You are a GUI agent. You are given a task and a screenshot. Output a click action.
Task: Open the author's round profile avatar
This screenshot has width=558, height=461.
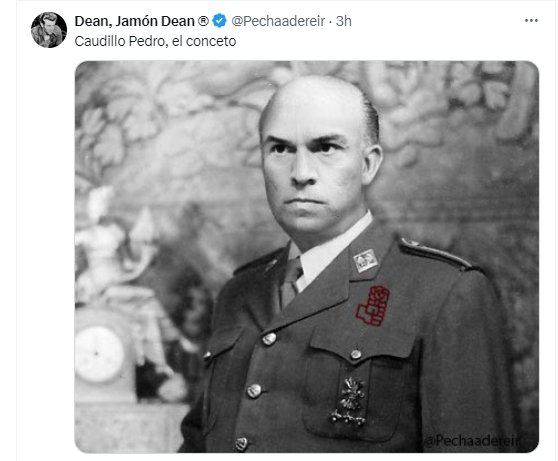point(49,30)
